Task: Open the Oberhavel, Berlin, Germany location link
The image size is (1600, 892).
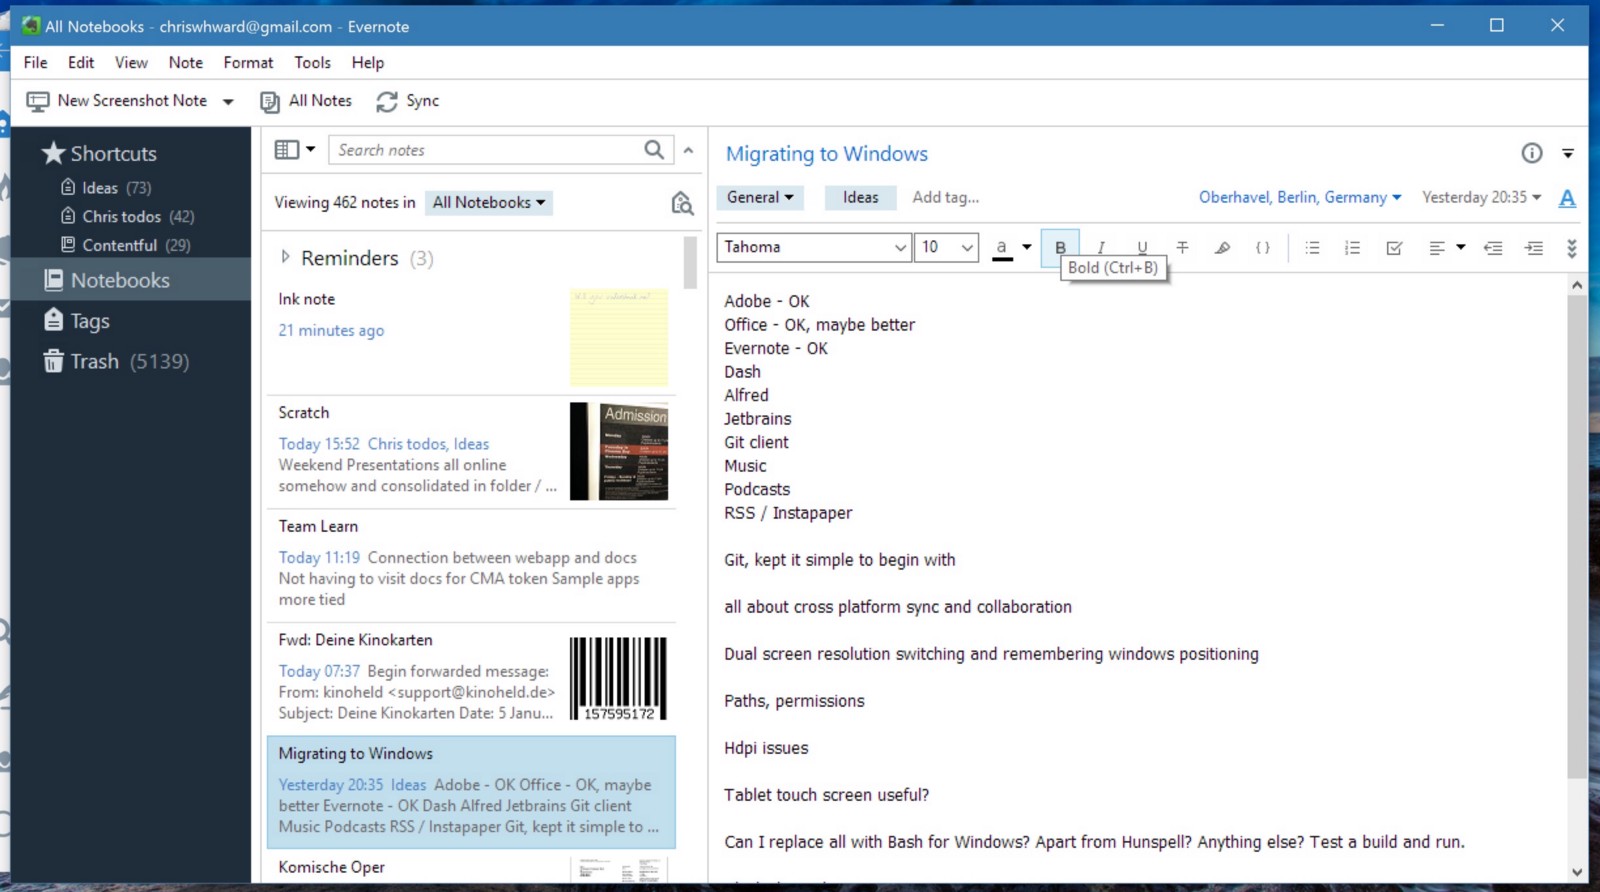Action: point(1300,197)
